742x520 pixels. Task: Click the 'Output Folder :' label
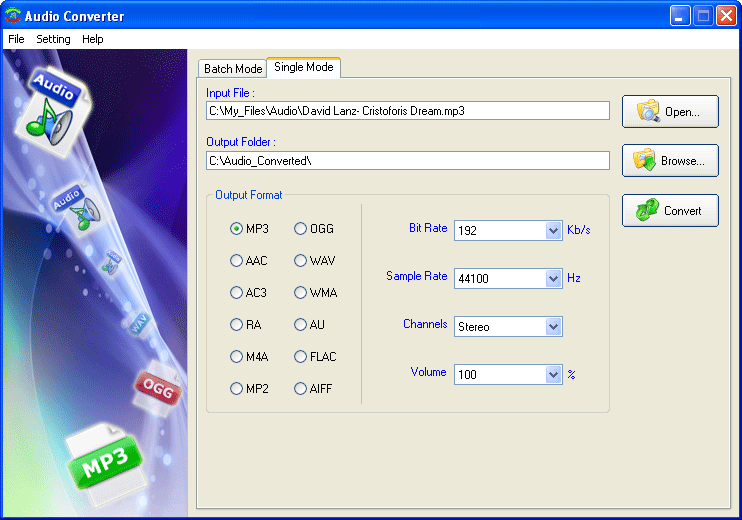pyautogui.click(x=241, y=142)
